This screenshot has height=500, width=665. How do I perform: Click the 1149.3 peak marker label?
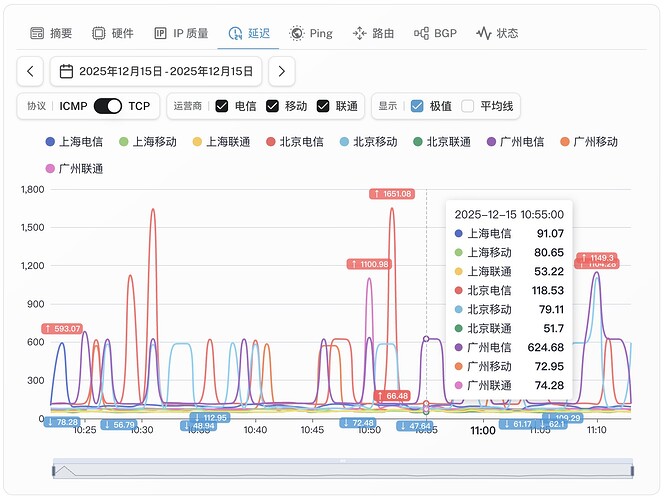(x=597, y=257)
